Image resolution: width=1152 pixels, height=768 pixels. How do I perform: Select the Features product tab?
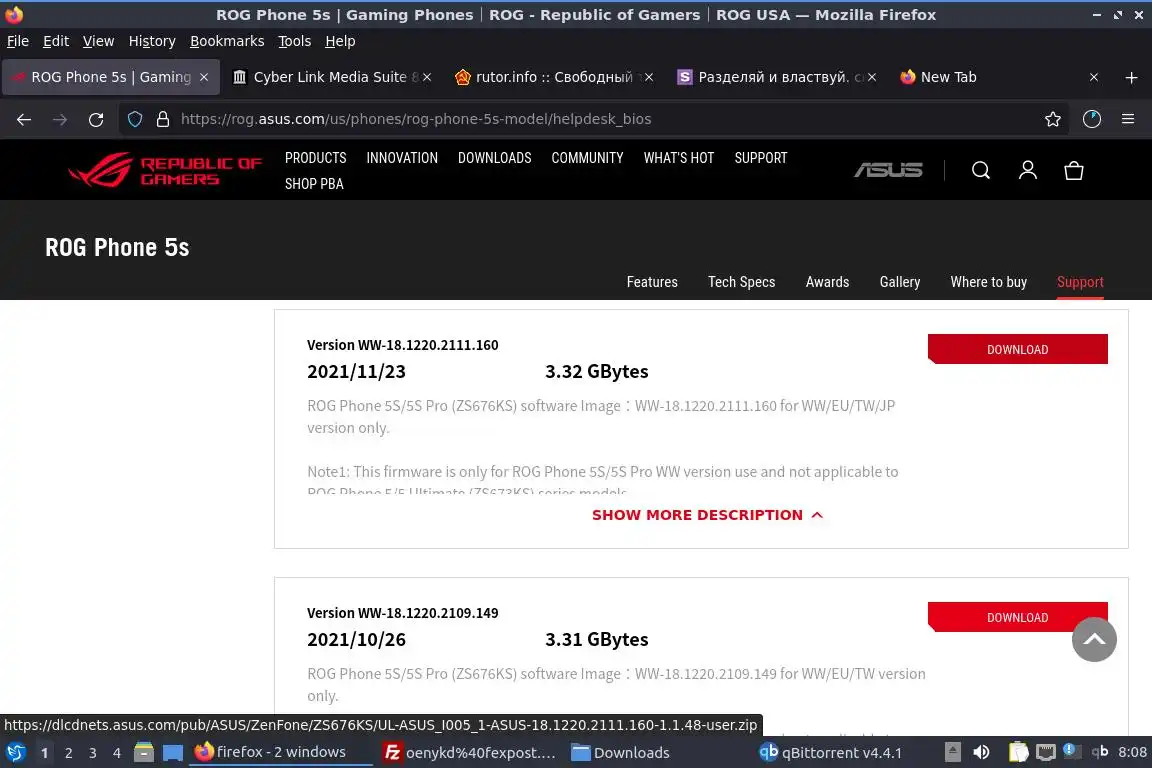(x=652, y=282)
